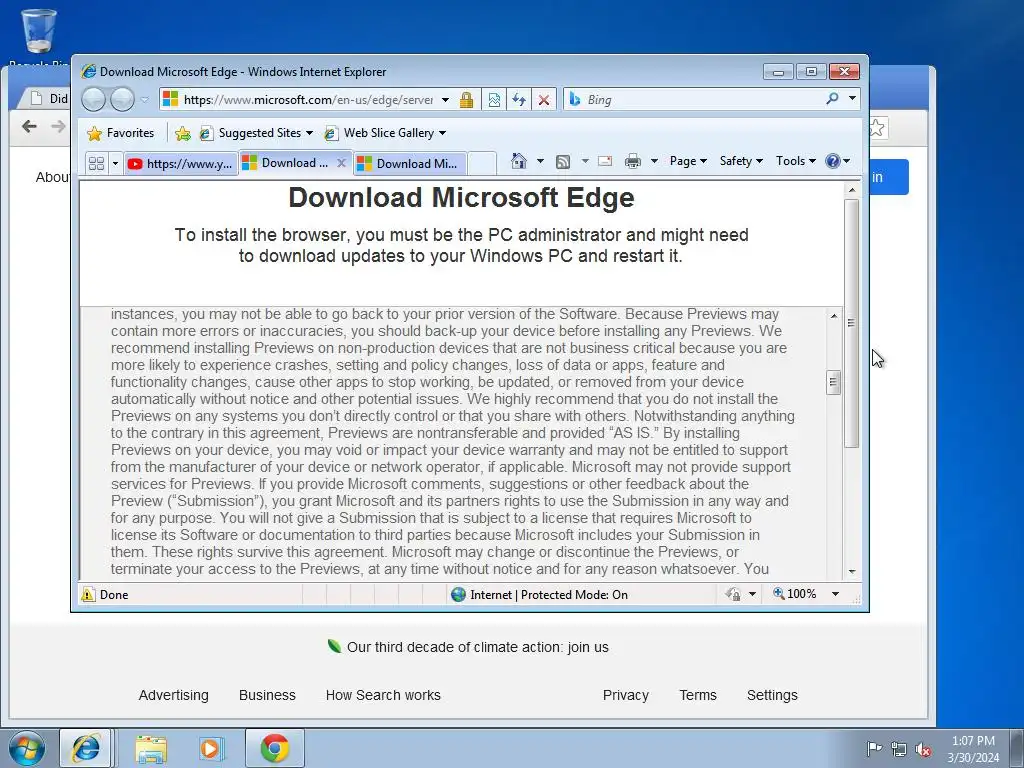Click the Help question mark icon
This screenshot has height=768, width=1024.
(833, 161)
